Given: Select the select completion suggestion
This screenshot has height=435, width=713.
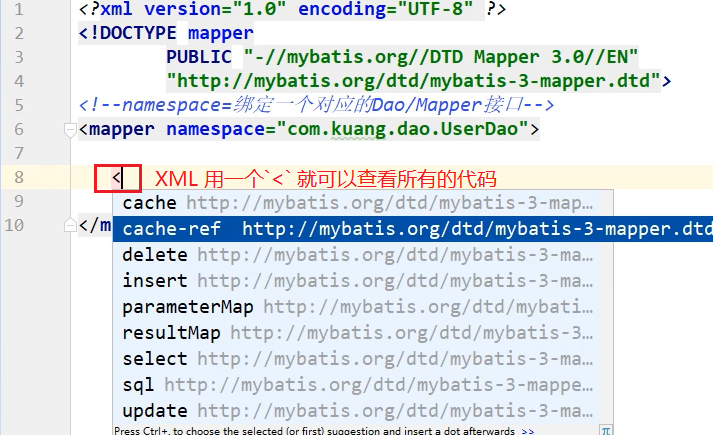Looking at the screenshot, I should (x=356, y=359).
